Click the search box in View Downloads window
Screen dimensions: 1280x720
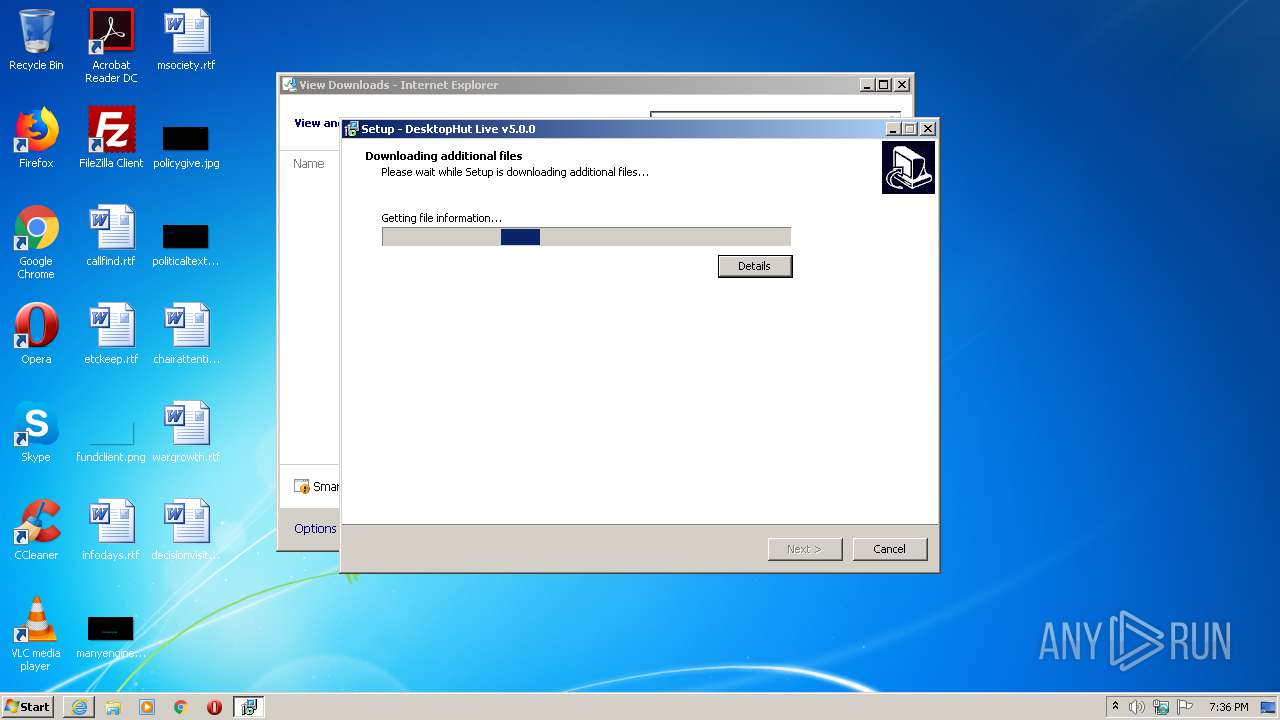click(x=775, y=114)
